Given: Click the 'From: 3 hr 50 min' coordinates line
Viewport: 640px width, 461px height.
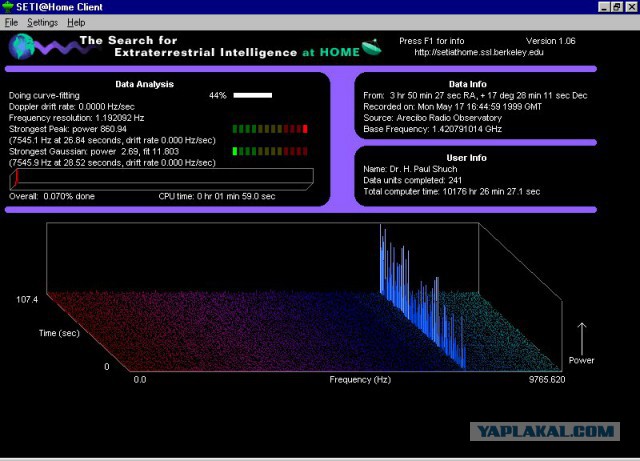Looking at the screenshot, I should [x=475, y=96].
